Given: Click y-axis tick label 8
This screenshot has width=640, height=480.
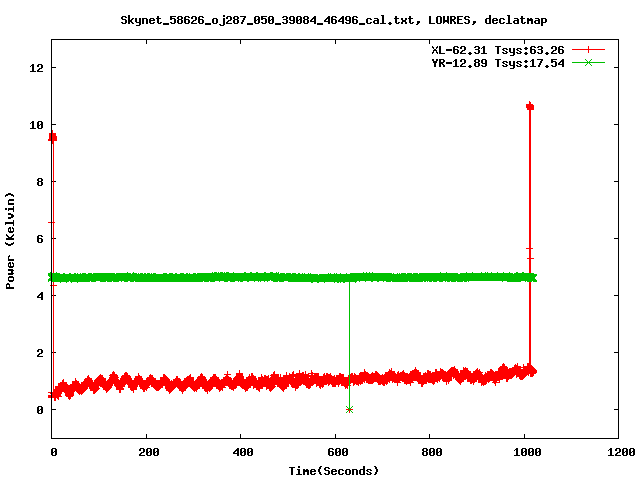Looking at the screenshot, I should point(40,182).
